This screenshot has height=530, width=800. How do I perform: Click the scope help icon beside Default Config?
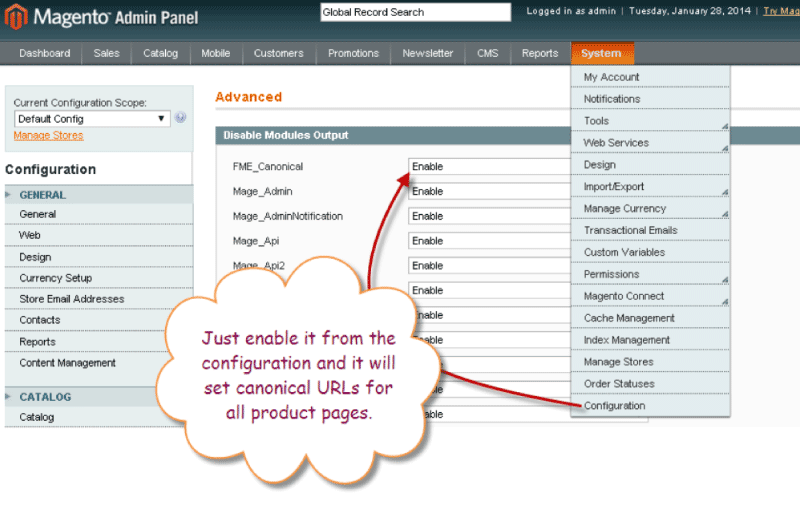[x=180, y=118]
